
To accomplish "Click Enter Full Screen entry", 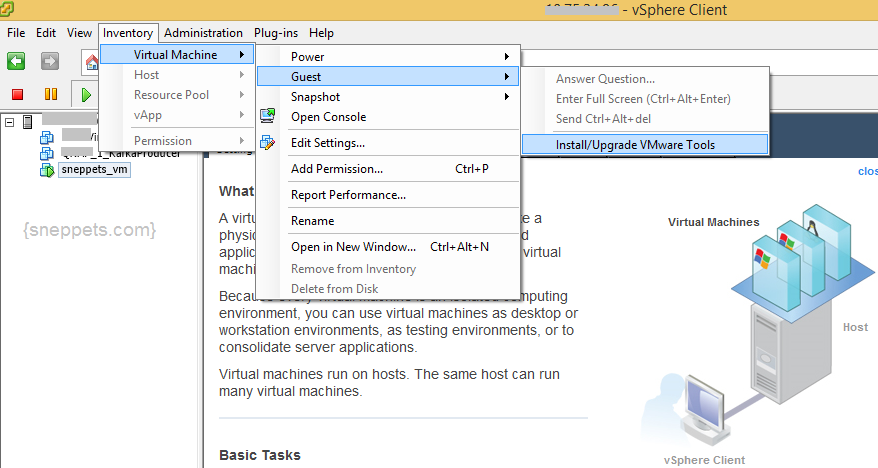I will (645, 99).
